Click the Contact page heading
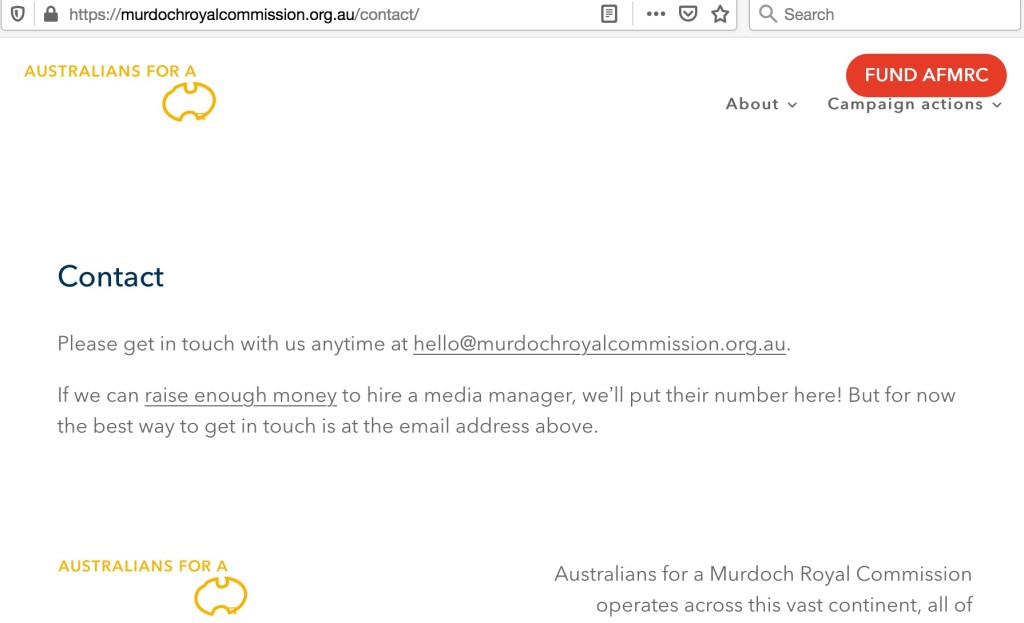The height and width of the screenshot is (623, 1024). click(111, 277)
